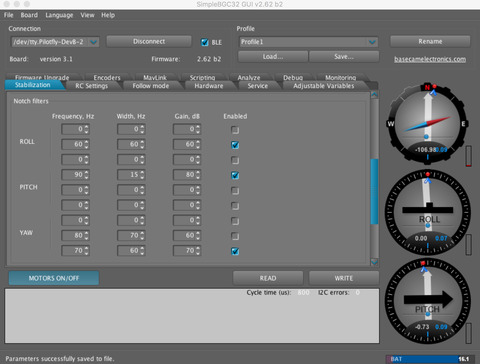Open the Encoders tab
Viewport: 480px width, 364px height.
pyautogui.click(x=107, y=78)
